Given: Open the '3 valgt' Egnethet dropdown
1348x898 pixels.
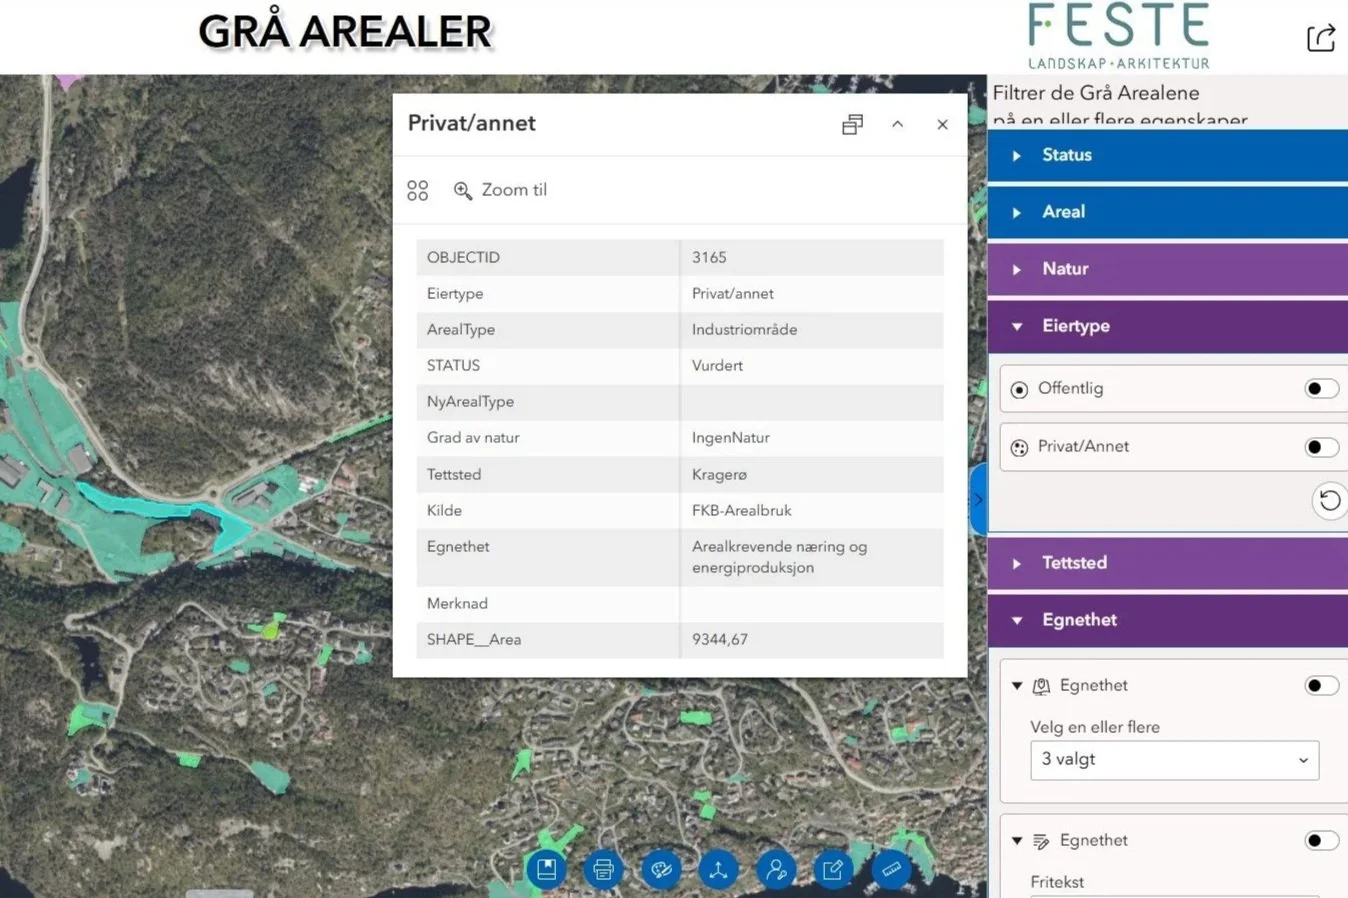Looking at the screenshot, I should click(x=1174, y=760).
